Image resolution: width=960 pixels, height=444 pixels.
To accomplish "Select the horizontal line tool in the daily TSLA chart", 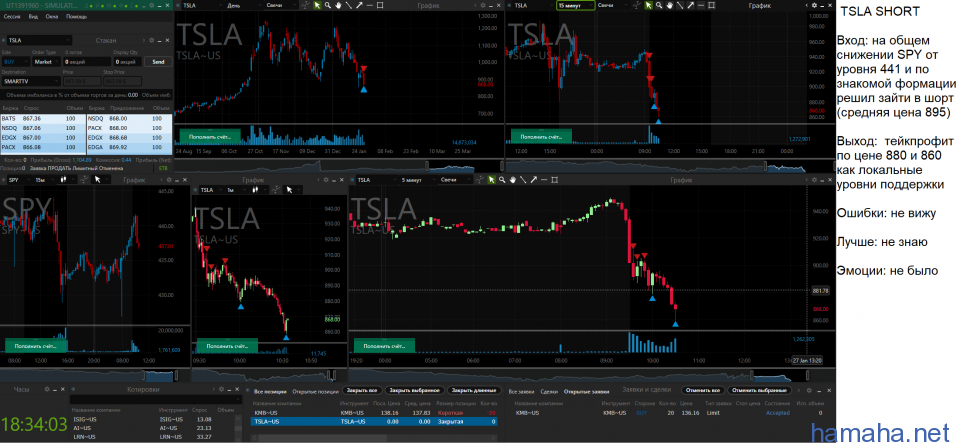I will click(370, 5).
